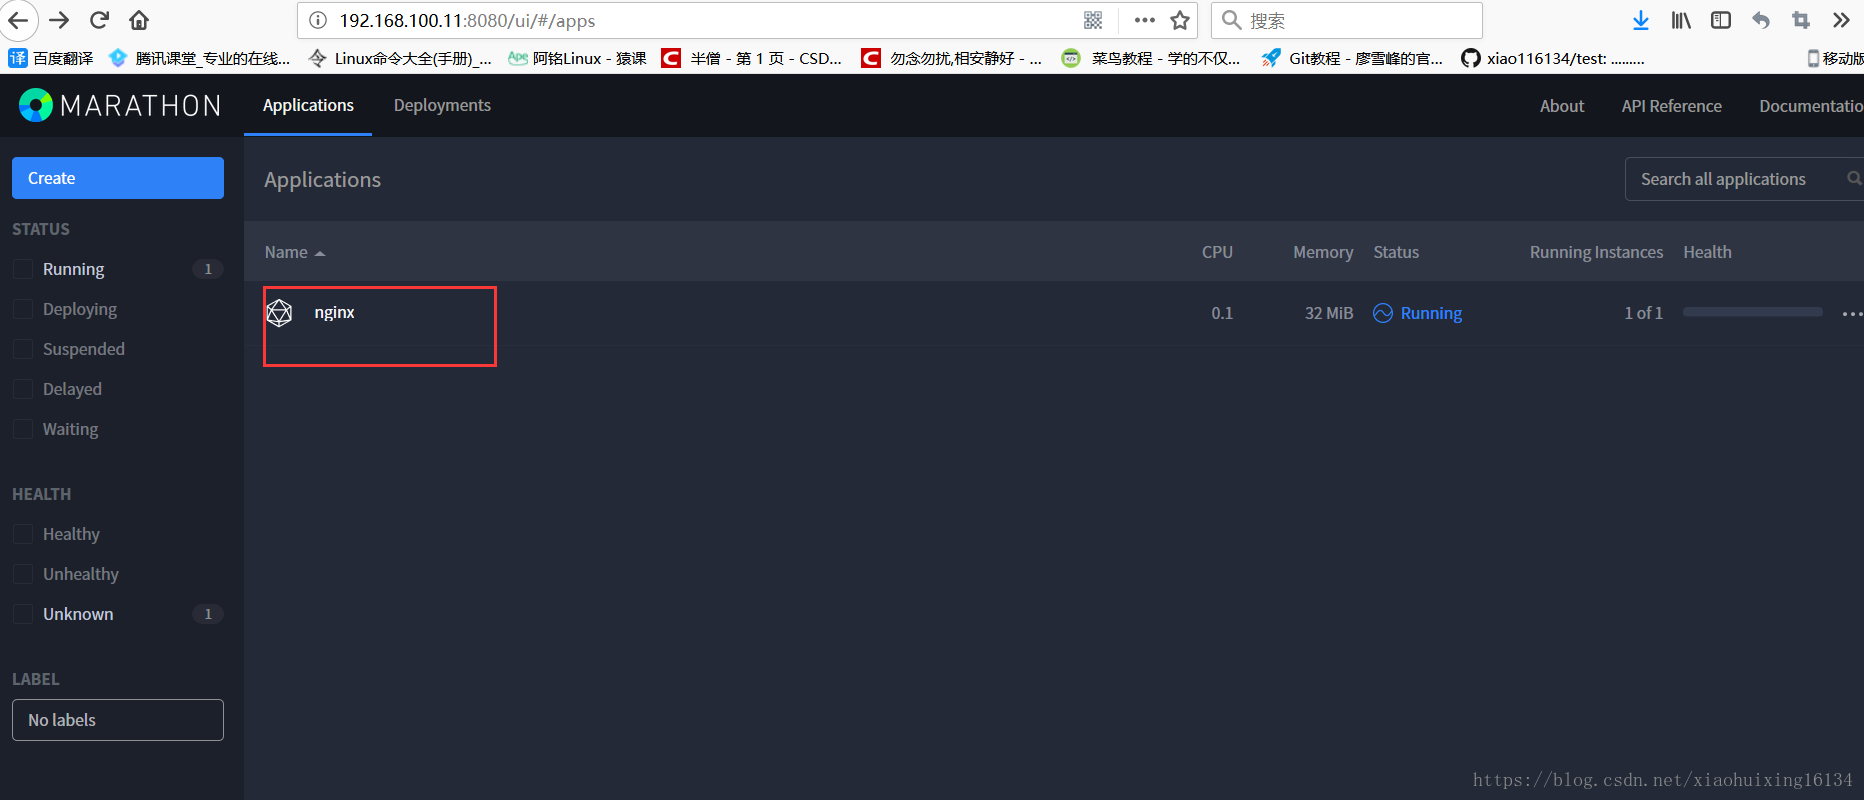Open the library bookshelf icon
Image resolution: width=1864 pixels, height=800 pixels.
pos(1681,20)
